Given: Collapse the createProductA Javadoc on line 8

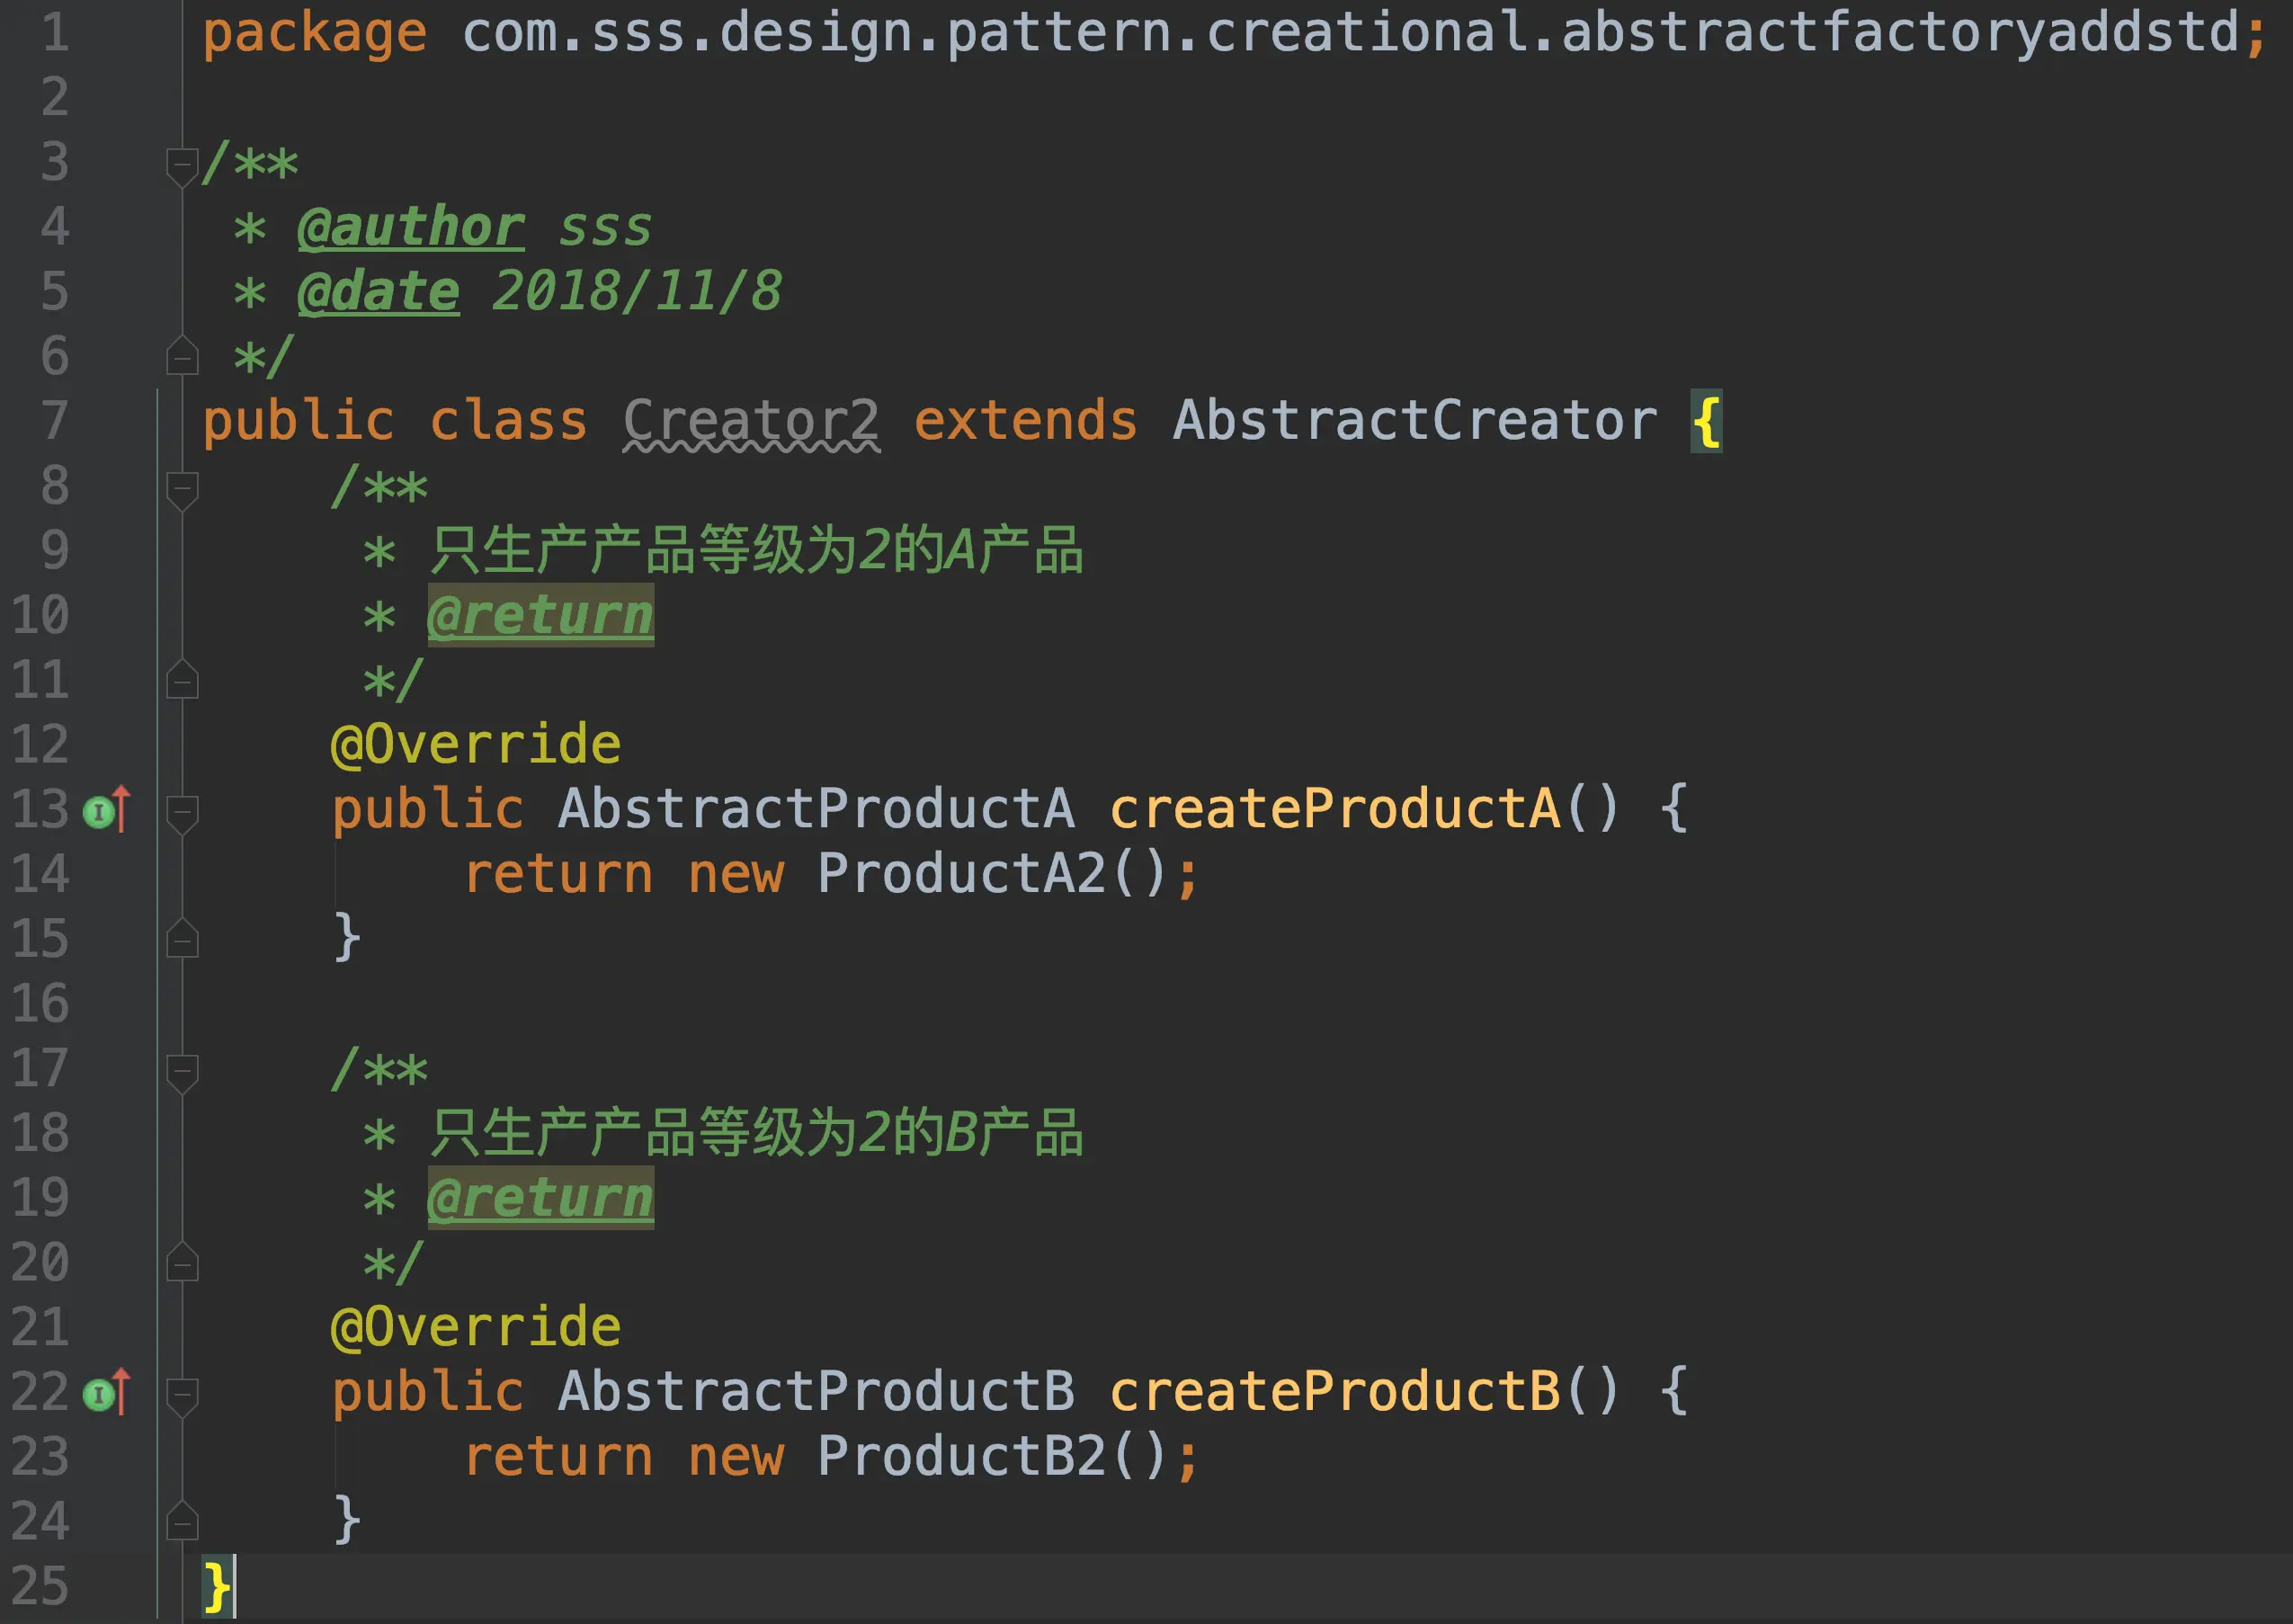Looking at the screenshot, I should tap(181, 487).
